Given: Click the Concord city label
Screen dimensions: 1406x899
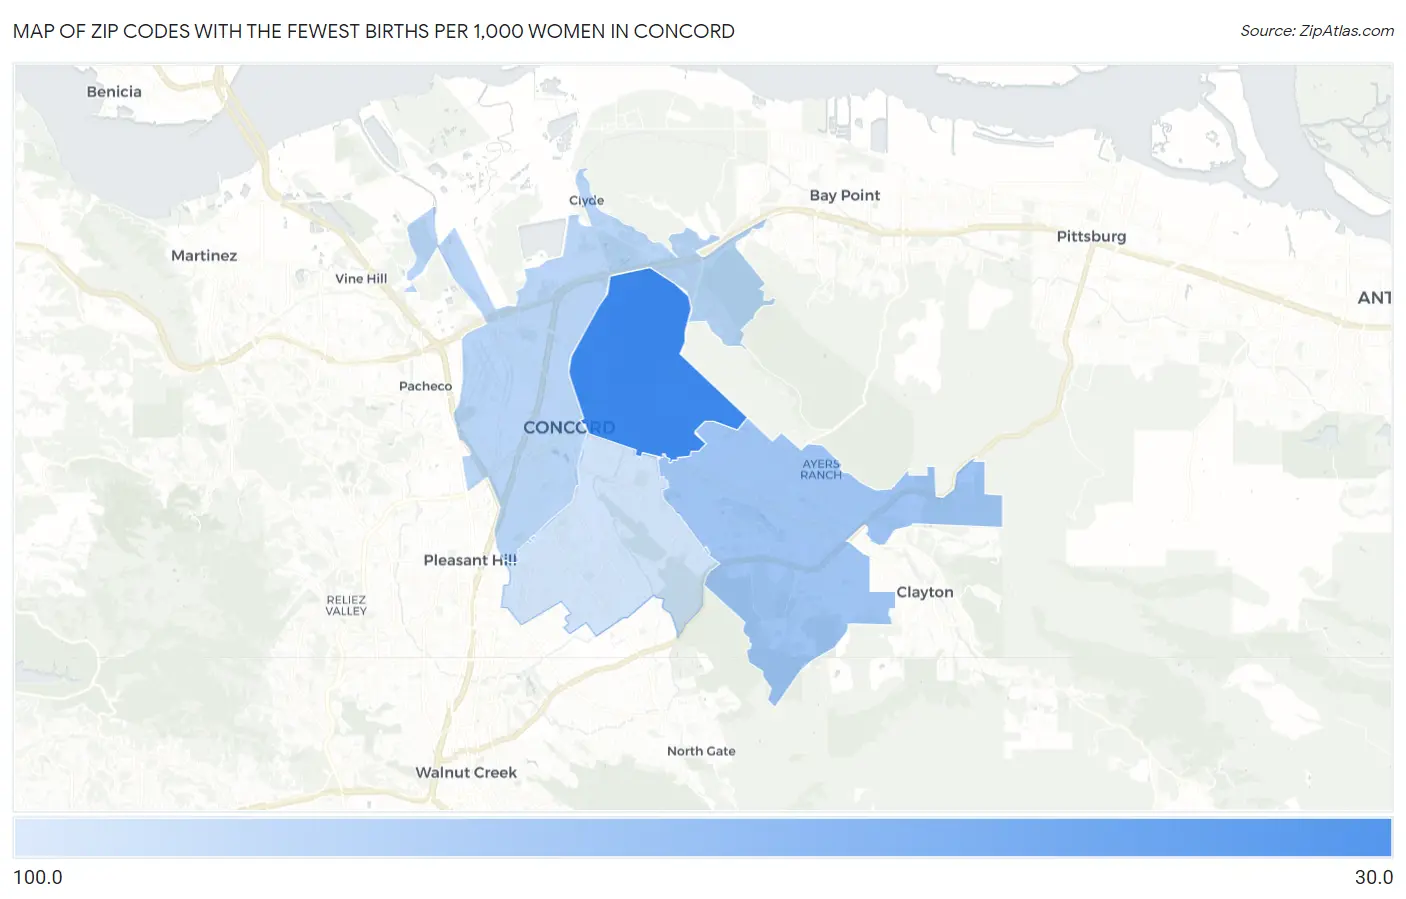Looking at the screenshot, I should pyautogui.click(x=569, y=427).
